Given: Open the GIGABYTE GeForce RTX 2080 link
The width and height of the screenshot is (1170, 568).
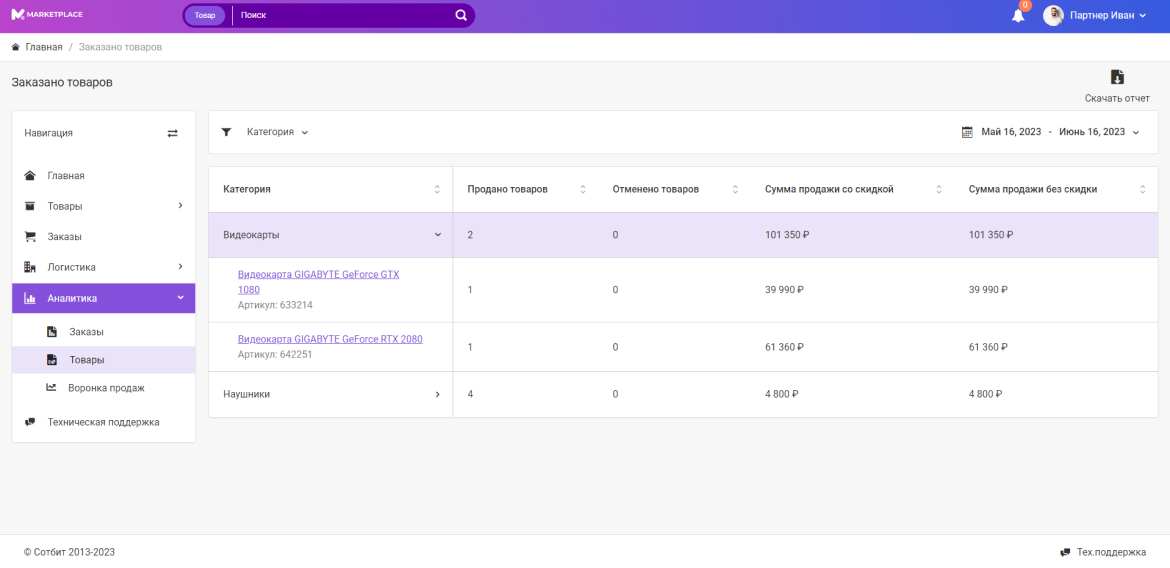Looking at the screenshot, I should coord(331,339).
